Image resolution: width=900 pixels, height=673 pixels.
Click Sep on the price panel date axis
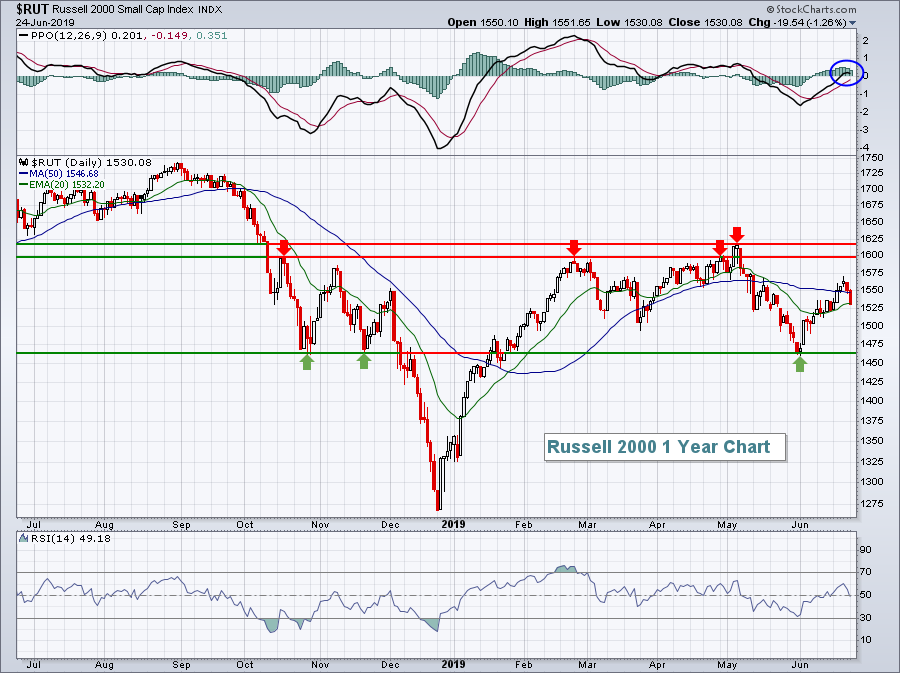click(181, 525)
